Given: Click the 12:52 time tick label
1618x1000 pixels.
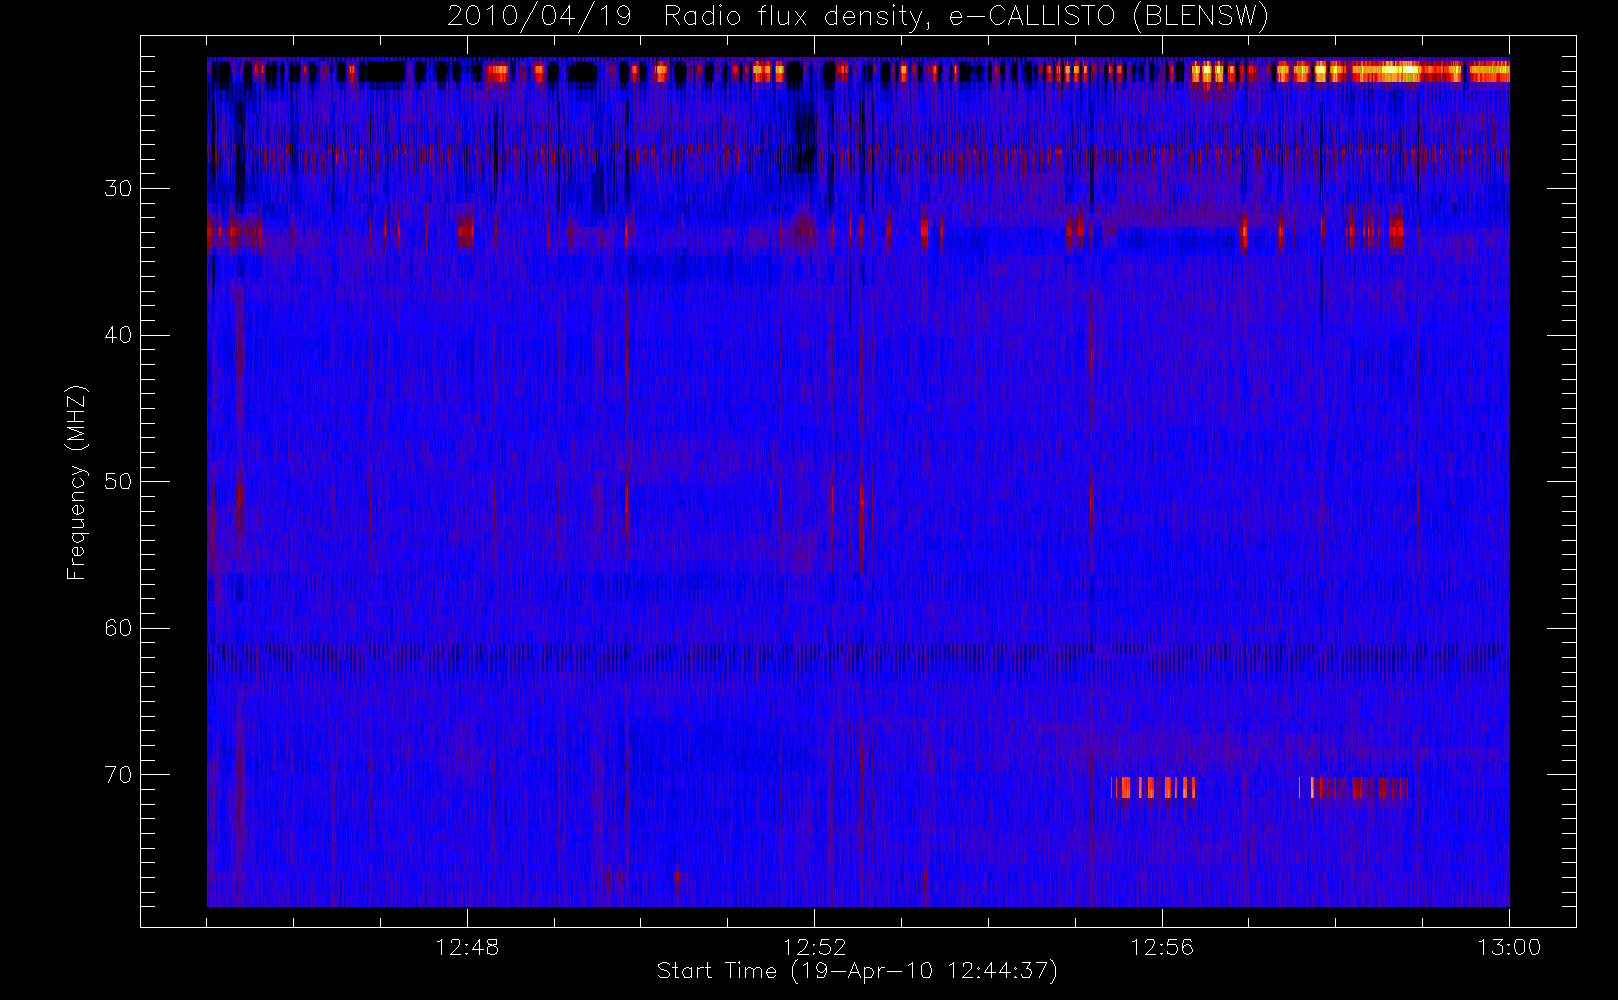Looking at the screenshot, I should pos(814,947).
